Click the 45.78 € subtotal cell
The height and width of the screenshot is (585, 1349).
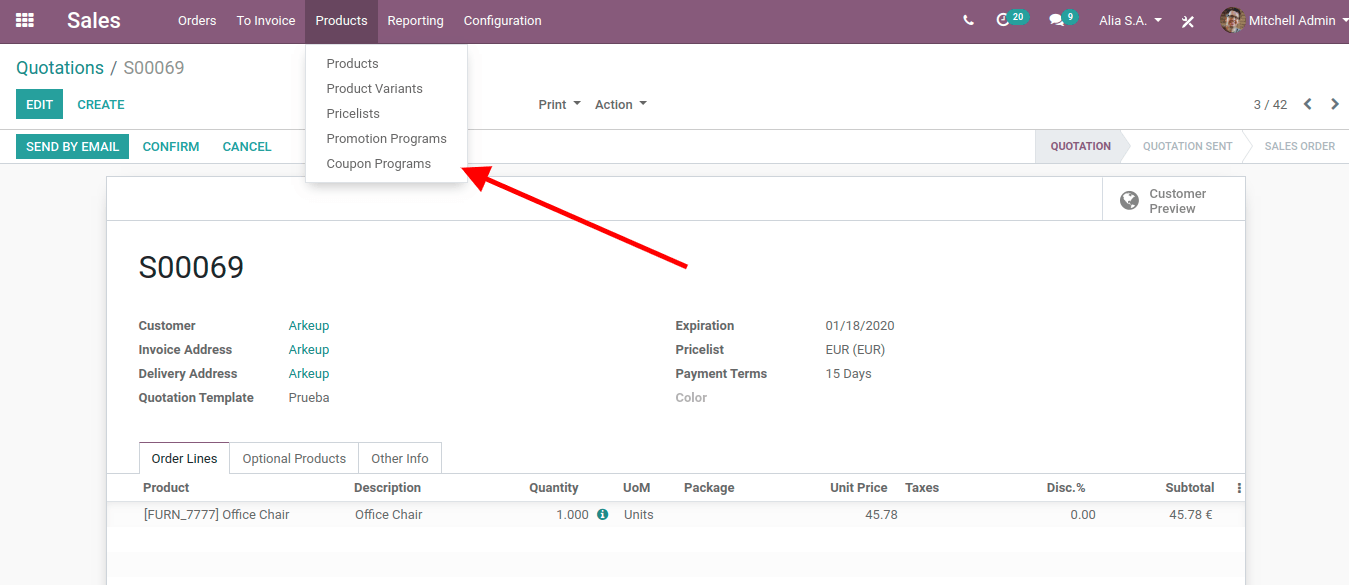(1191, 515)
